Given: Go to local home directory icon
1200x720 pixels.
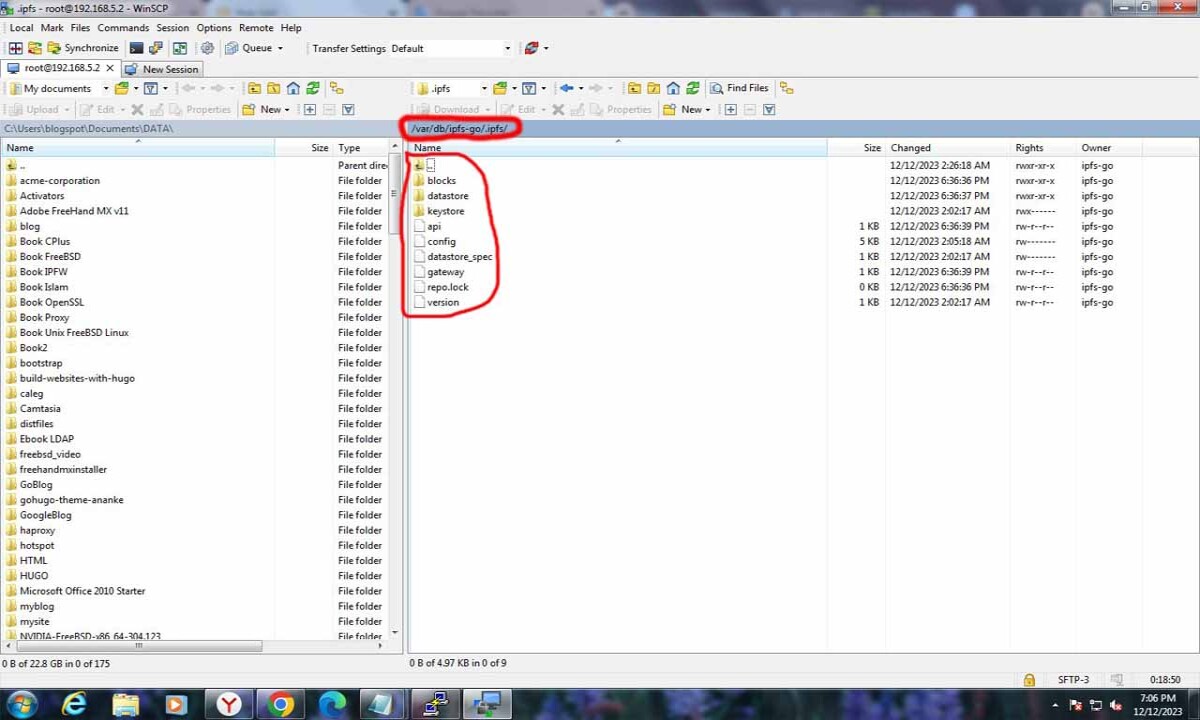Looking at the screenshot, I should (293, 88).
